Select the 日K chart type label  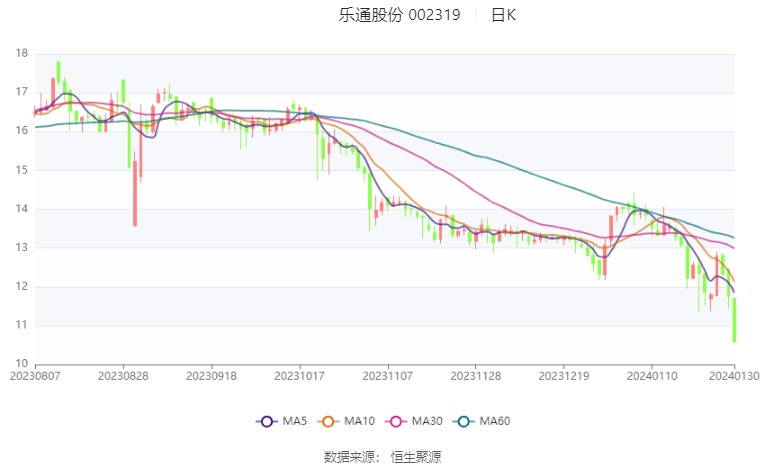pos(504,15)
